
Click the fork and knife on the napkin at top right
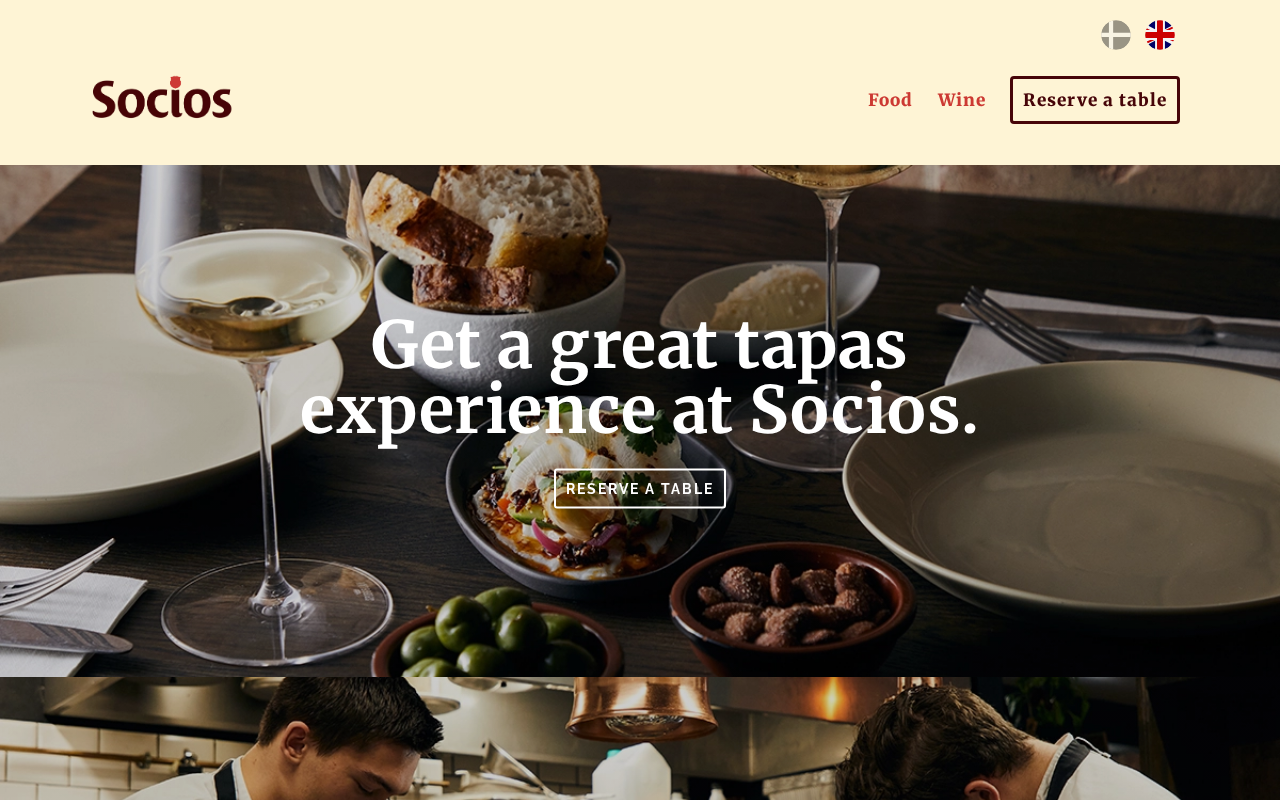(1110, 330)
